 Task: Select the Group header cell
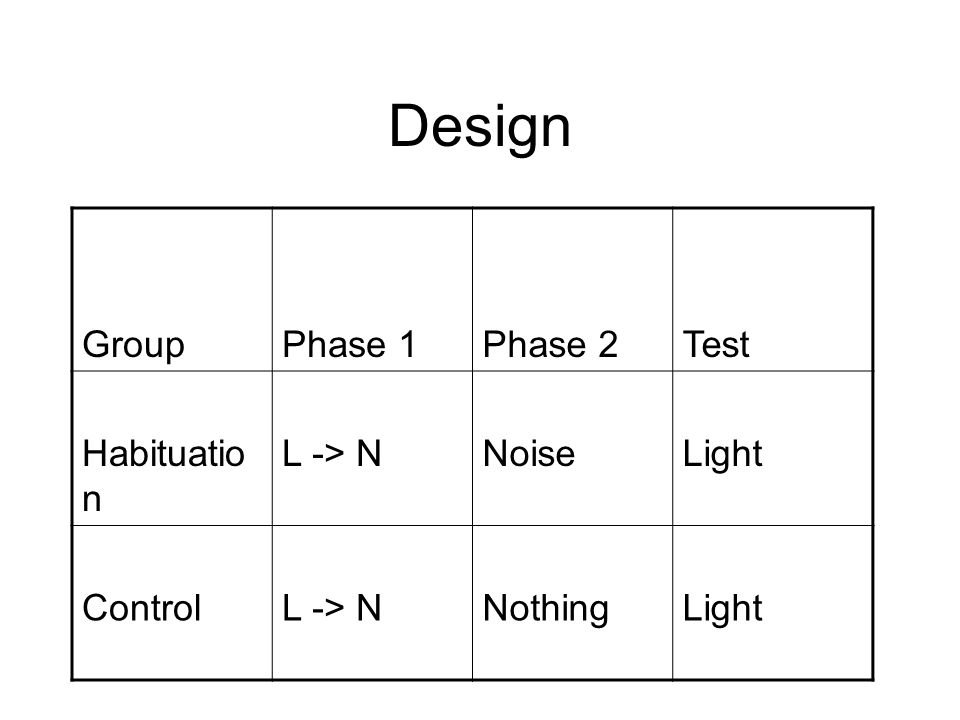[172, 290]
